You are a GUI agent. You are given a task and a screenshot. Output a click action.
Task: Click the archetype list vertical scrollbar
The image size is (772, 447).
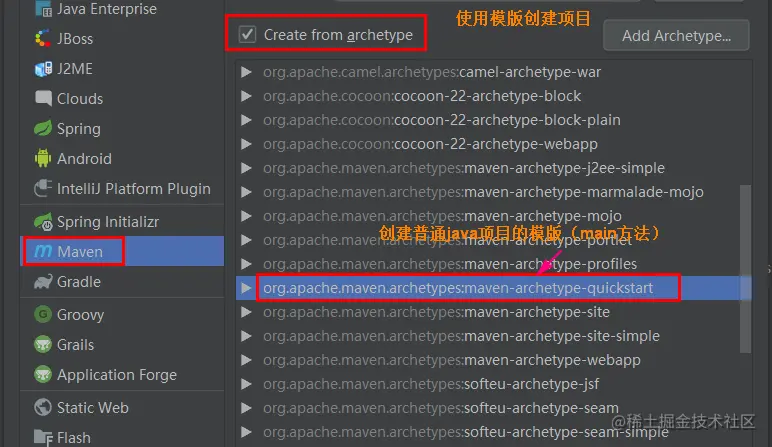[x=745, y=269]
